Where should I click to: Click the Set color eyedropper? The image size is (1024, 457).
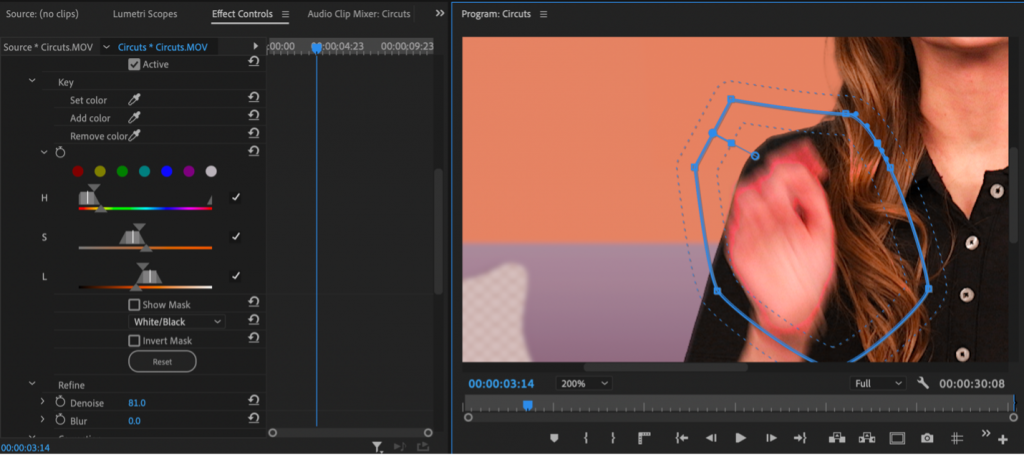pos(133,100)
